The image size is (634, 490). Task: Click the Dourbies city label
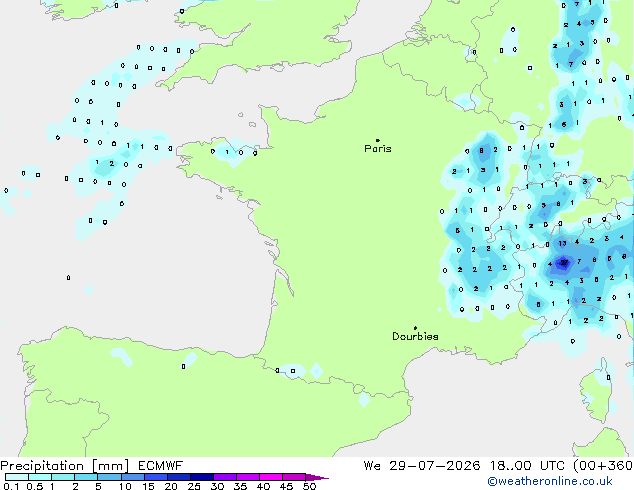pos(415,336)
